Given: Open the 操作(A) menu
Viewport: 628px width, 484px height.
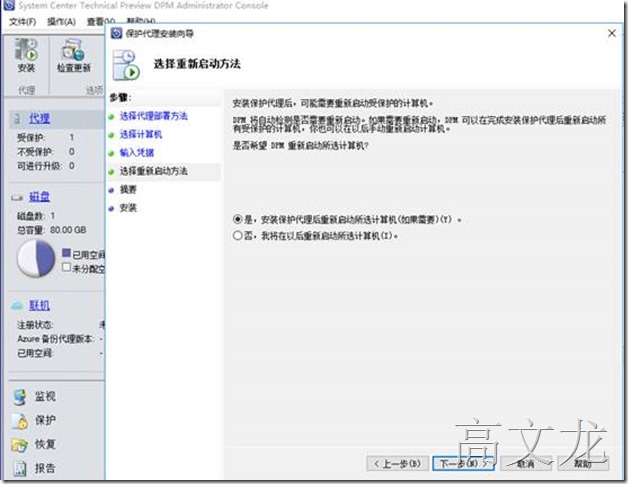Looking at the screenshot, I should click(x=61, y=22).
